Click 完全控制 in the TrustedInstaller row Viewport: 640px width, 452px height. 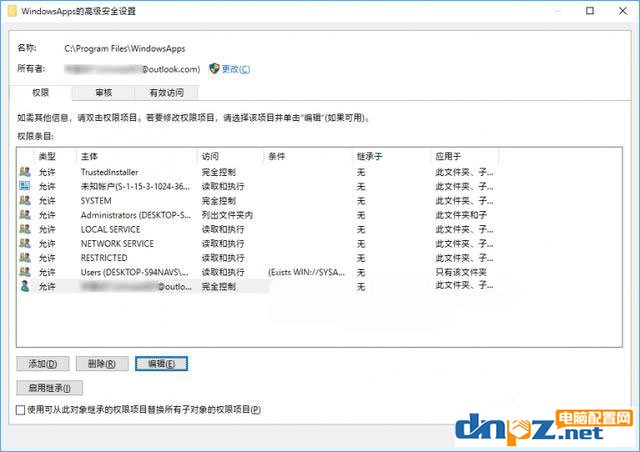[219, 172]
